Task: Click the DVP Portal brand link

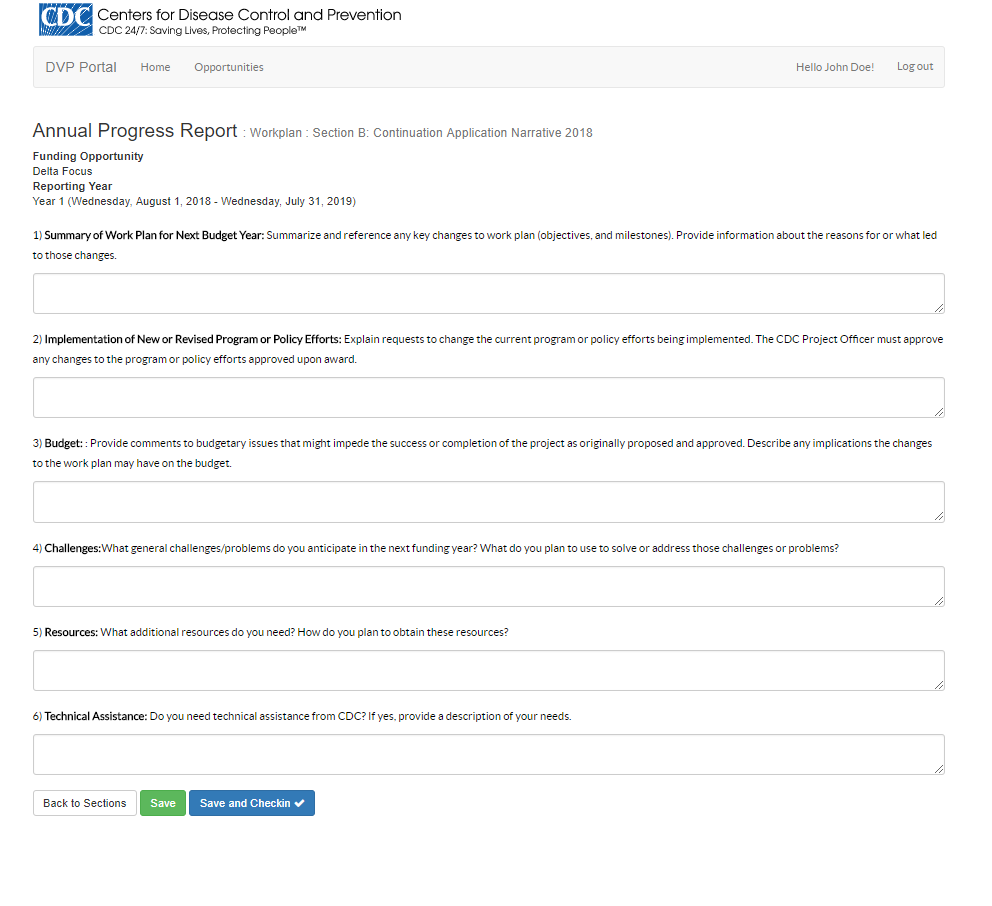Action: pyautogui.click(x=81, y=67)
